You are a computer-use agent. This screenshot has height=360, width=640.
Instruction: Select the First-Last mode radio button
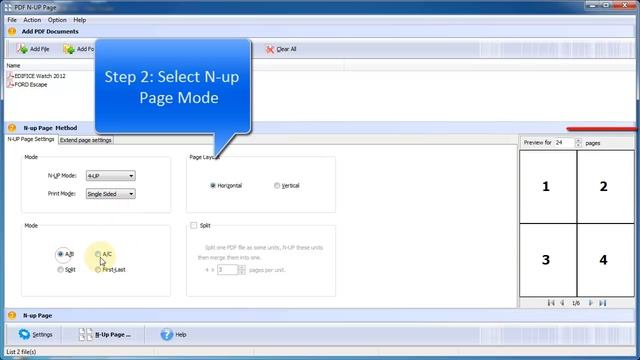click(98, 270)
